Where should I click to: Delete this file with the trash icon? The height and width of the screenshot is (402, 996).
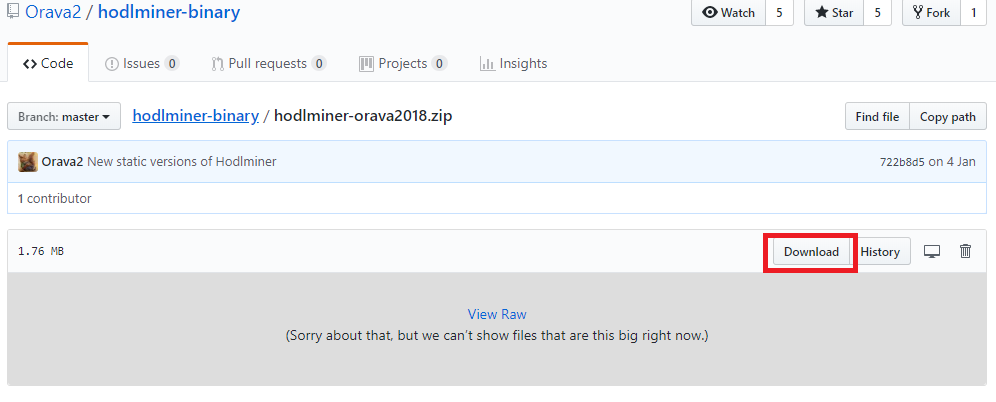965,251
